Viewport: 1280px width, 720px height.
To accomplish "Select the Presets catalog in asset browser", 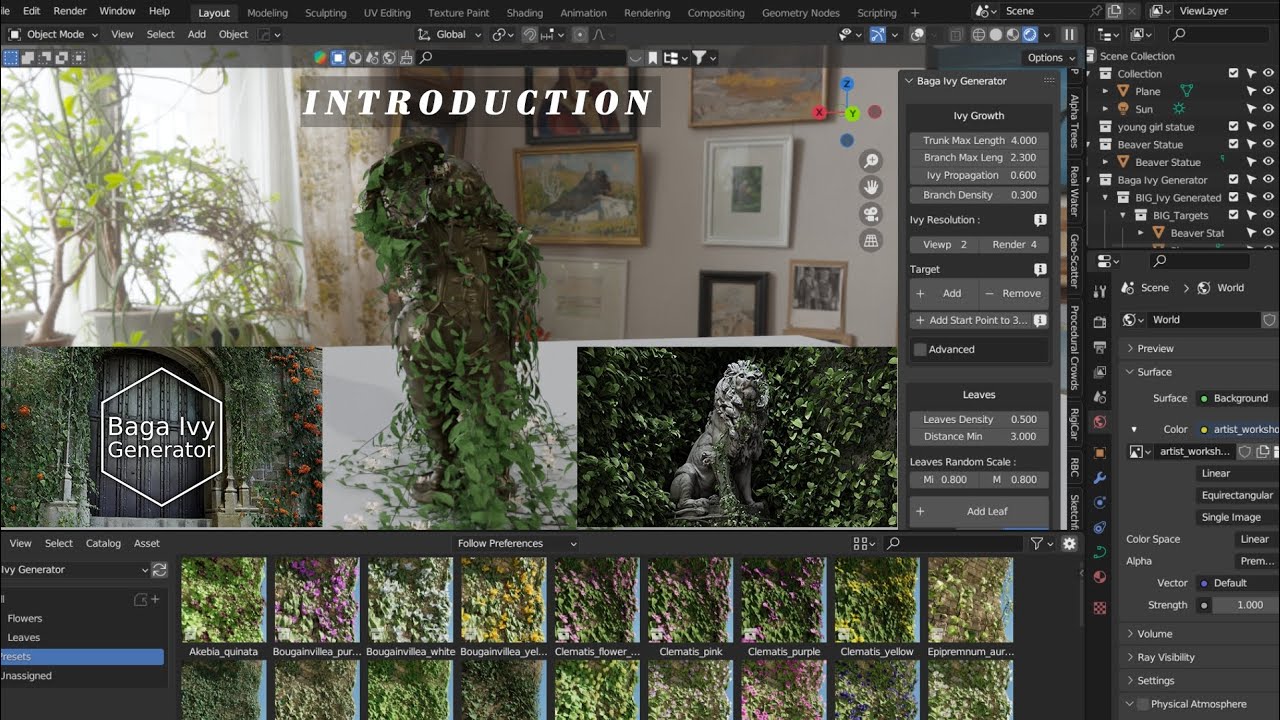I will point(82,657).
